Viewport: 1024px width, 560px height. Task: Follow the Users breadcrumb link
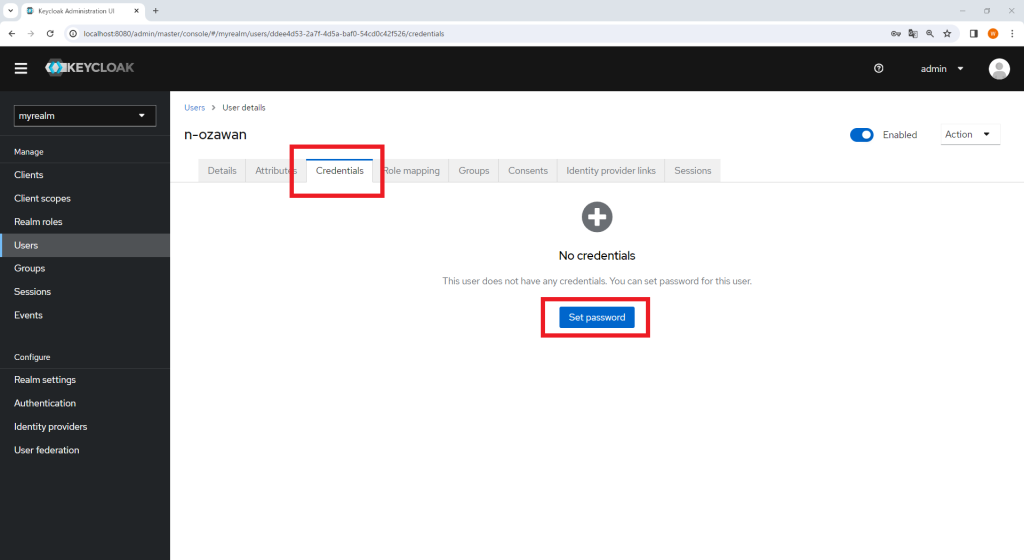tap(195, 108)
